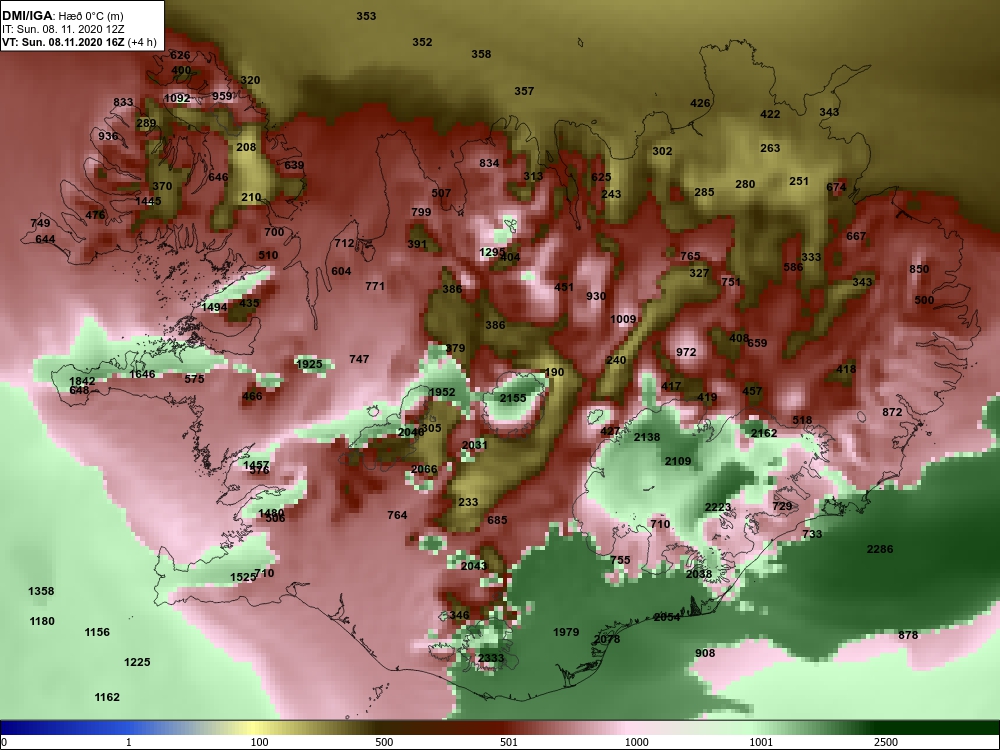
Task: Click the map value 872
Action: click(x=892, y=412)
